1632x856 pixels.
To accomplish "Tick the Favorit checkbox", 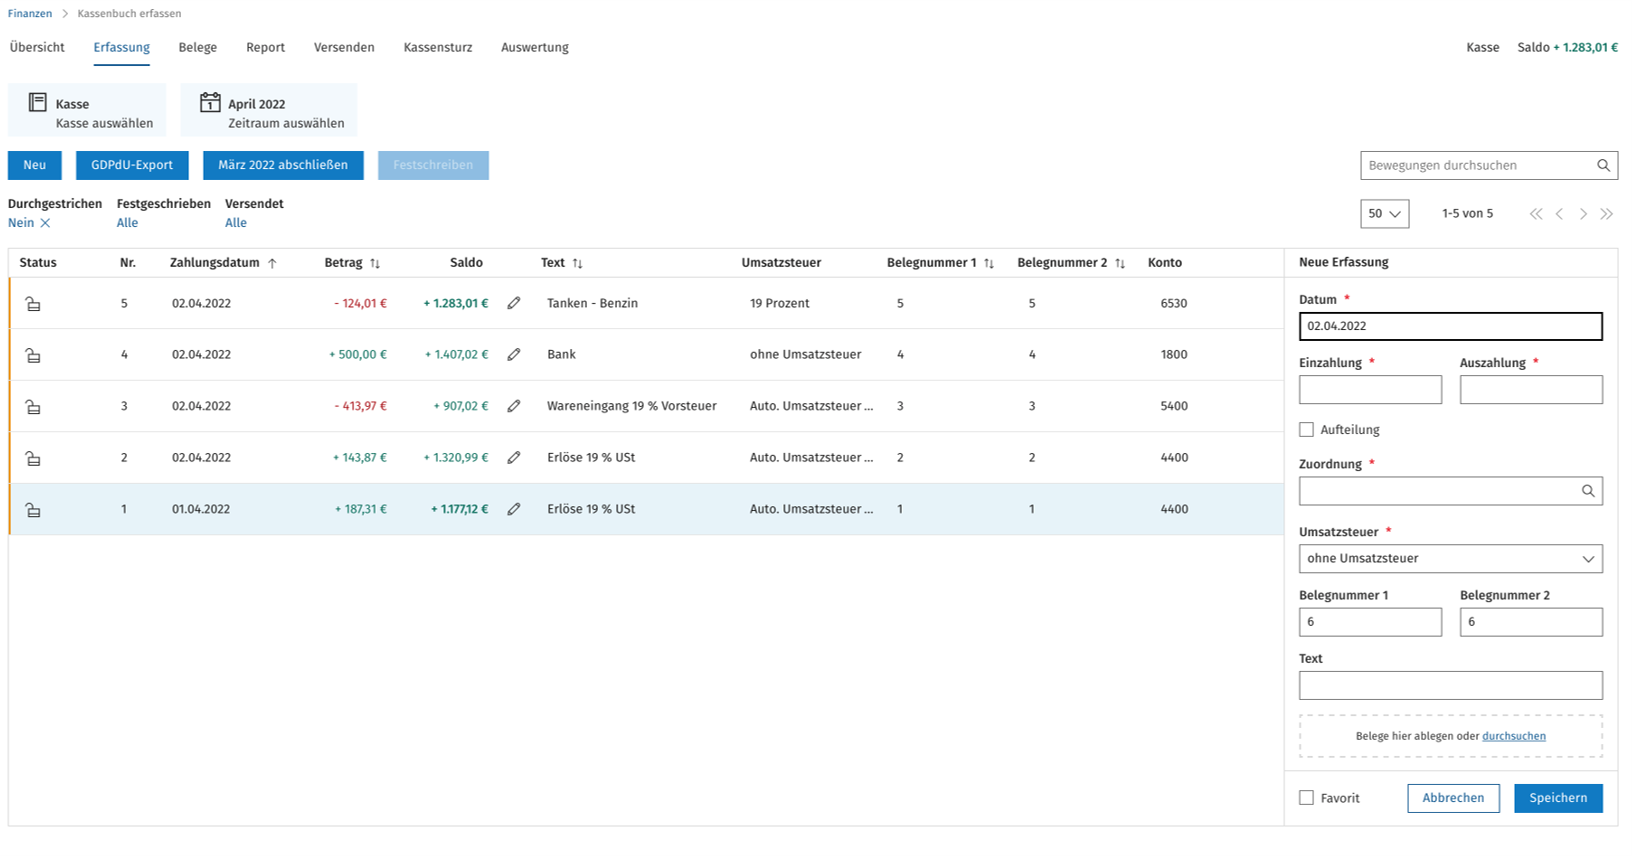I will [x=1306, y=798].
